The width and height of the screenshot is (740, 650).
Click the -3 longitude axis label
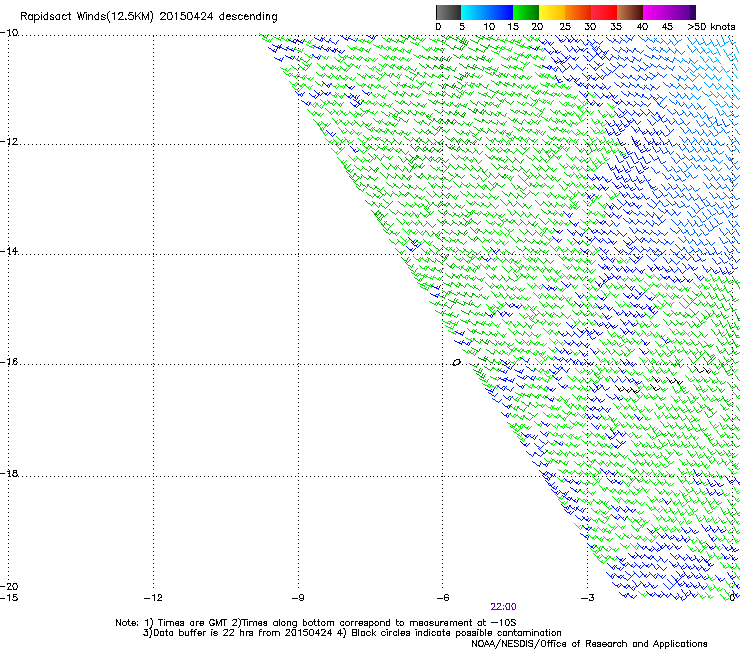pyautogui.click(x=587, y=598)
